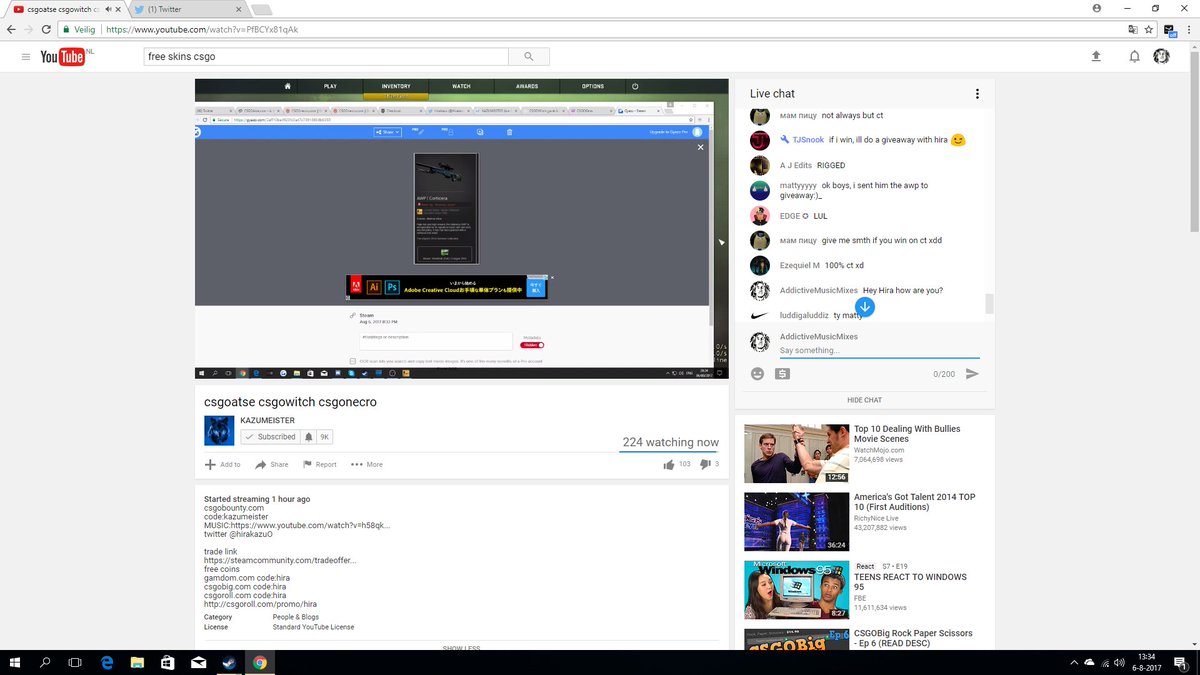This screenshot has height=675, width=1200.
Task: Dislike the video with thumbs down
Action: (705, 464)
